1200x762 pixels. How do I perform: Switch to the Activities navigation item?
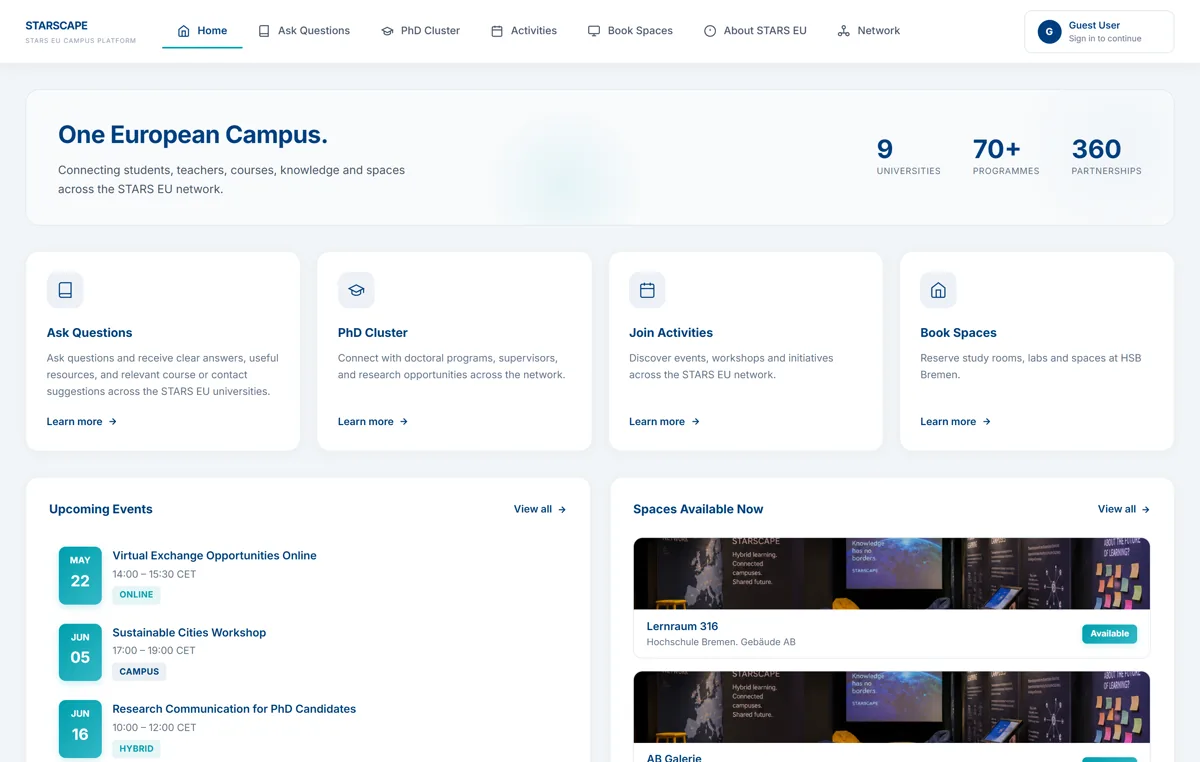(x=524, y=31)
